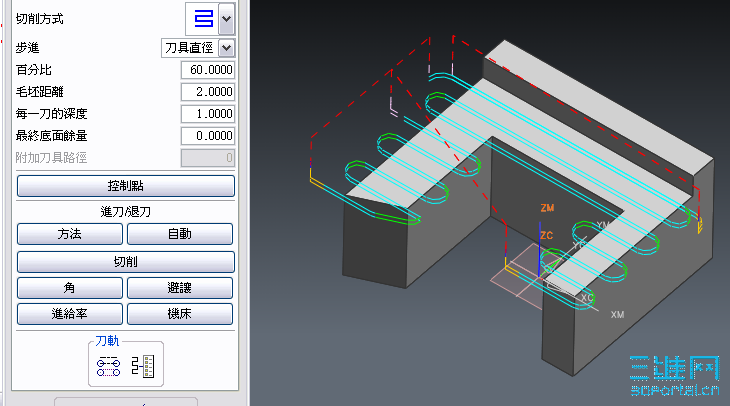The height and width of the screenshot is (406, 730).
Task: Click the disabled 附加刀具路徑 field
Action: point(208,158)
